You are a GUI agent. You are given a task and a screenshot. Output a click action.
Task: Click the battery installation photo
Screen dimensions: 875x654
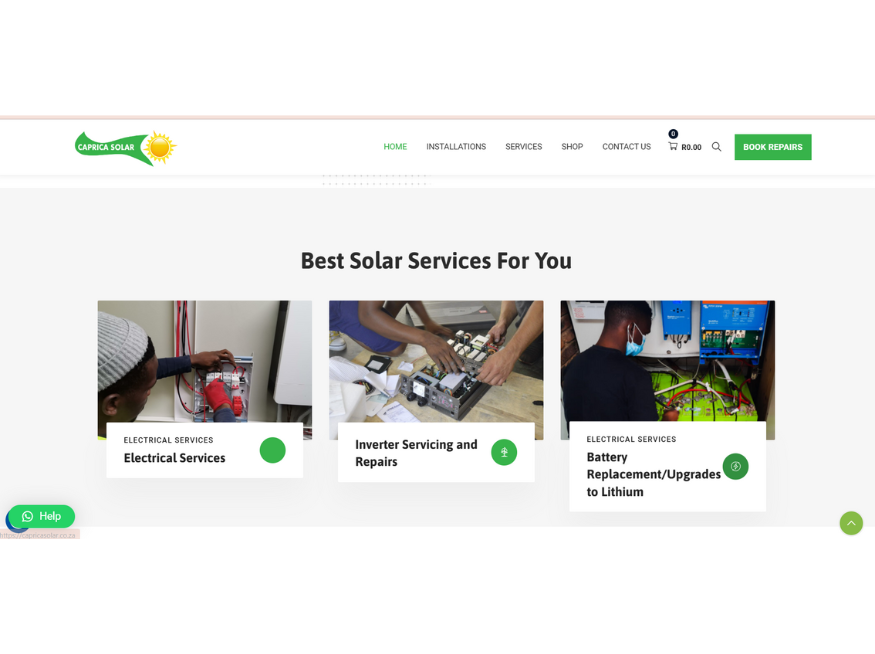[x=667, y=361]
